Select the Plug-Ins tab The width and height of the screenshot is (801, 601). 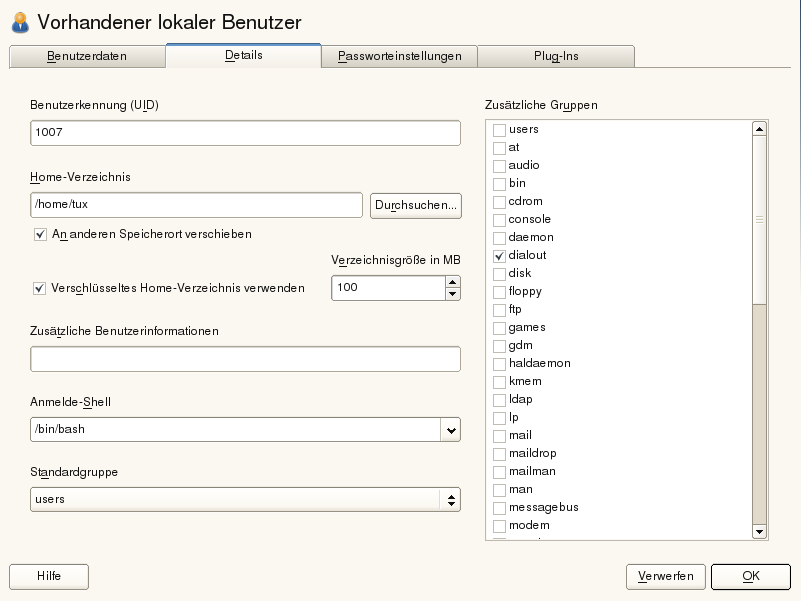pos(556,56)
